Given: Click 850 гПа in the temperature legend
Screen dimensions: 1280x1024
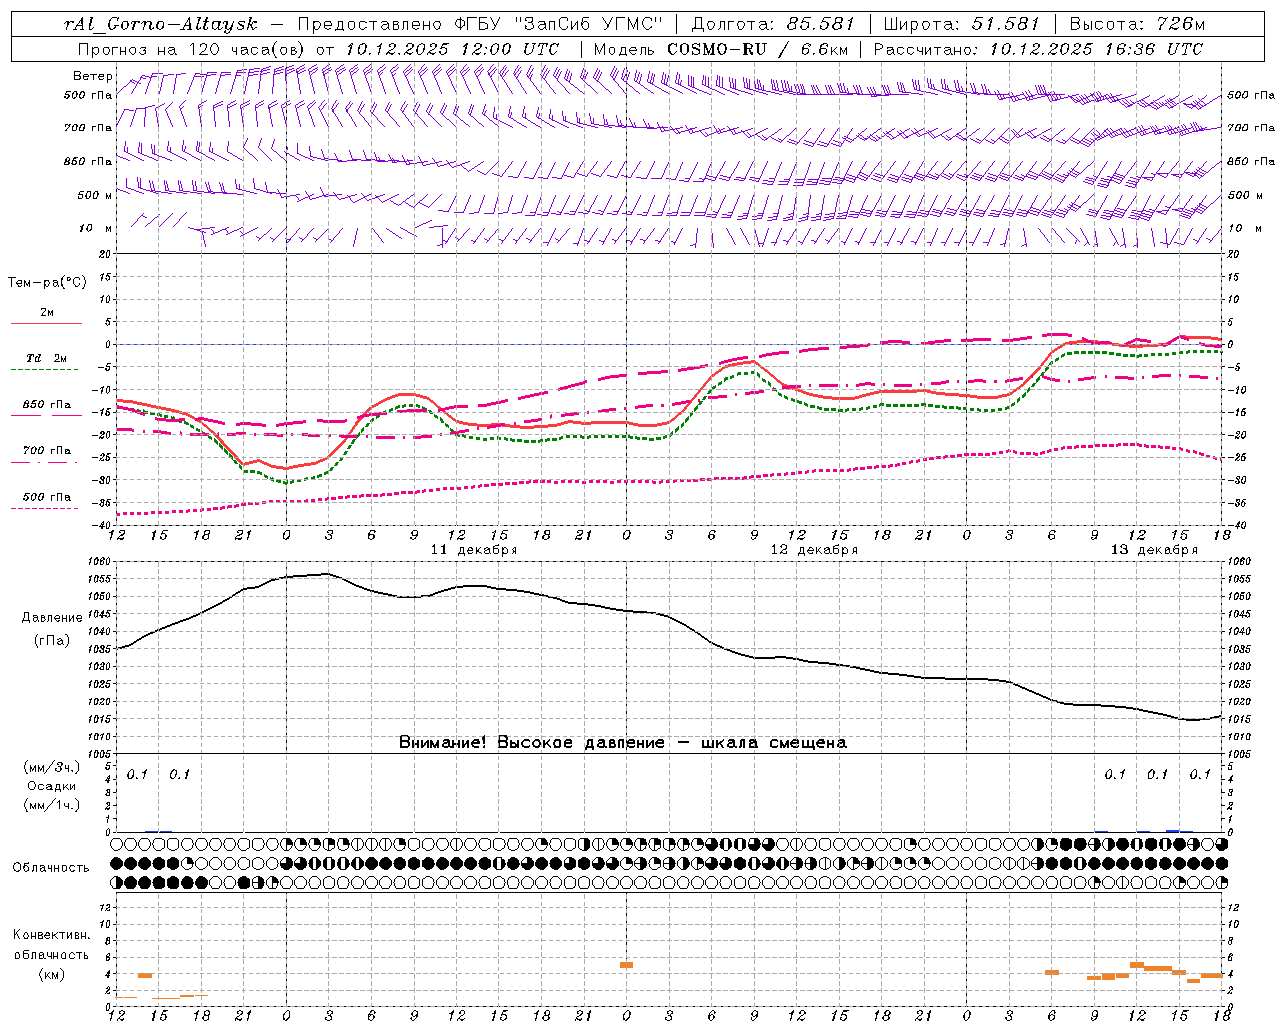Looking at the screenshot, I should (x=47, y=404).
